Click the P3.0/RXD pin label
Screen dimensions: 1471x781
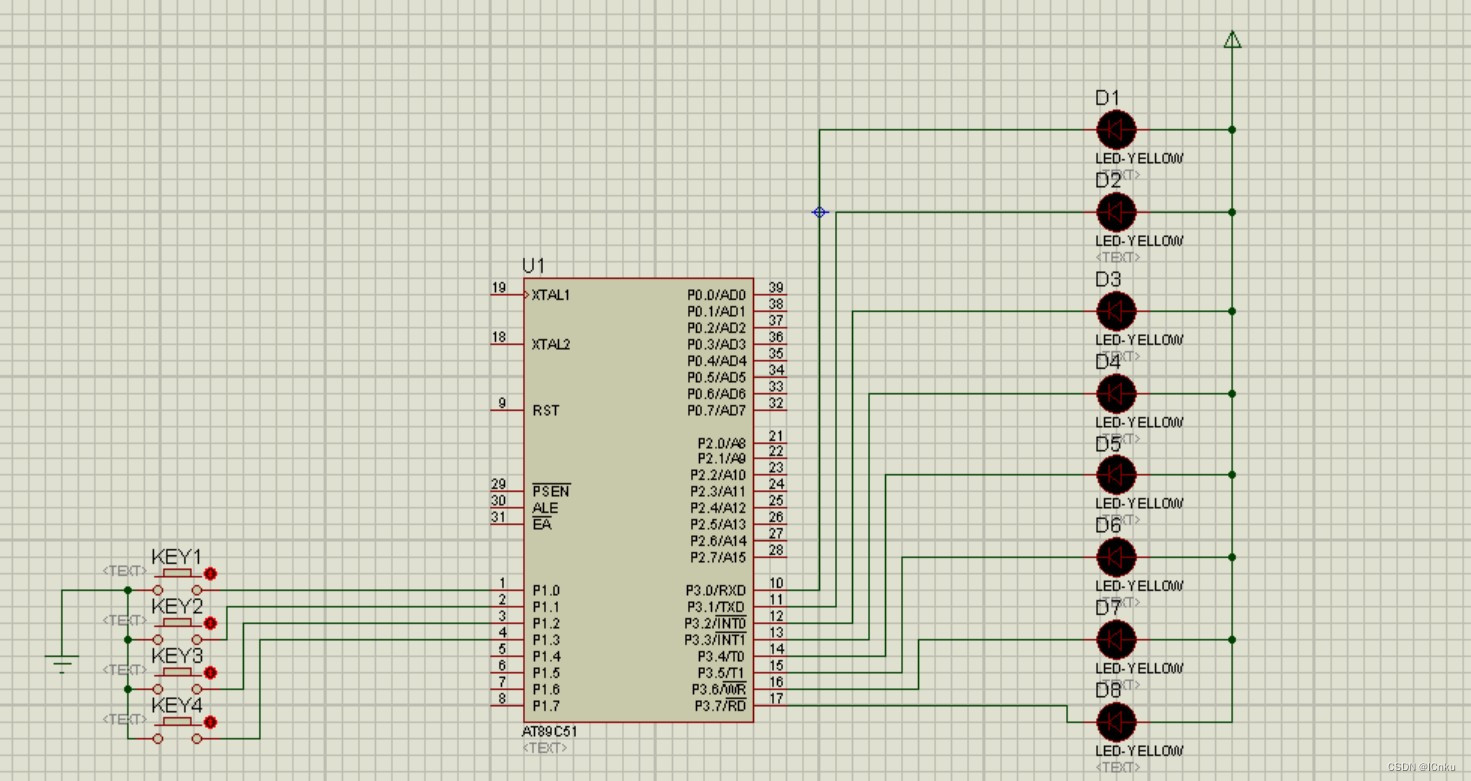(x=716, y=590)
